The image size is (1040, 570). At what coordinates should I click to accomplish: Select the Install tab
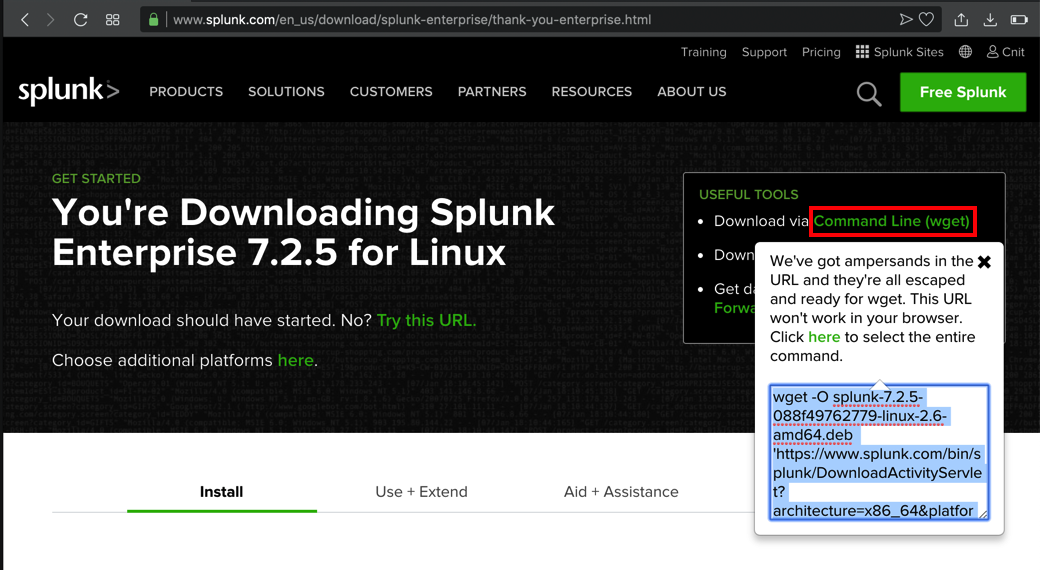coord(222,492)
